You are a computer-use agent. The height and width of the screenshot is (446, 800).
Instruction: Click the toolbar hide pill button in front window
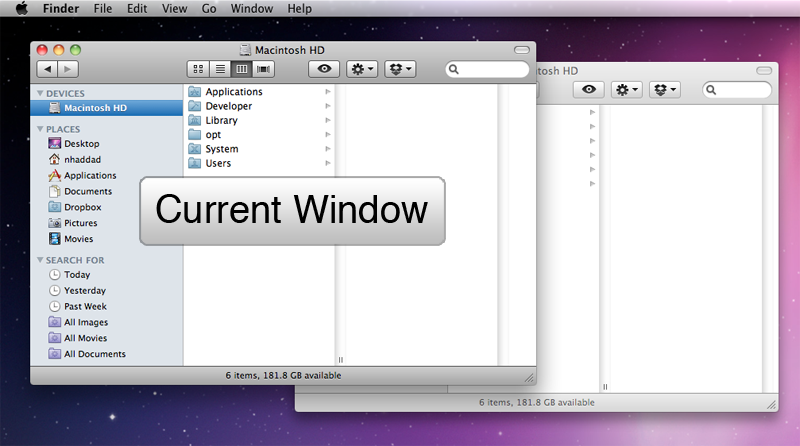pos(521,49)
